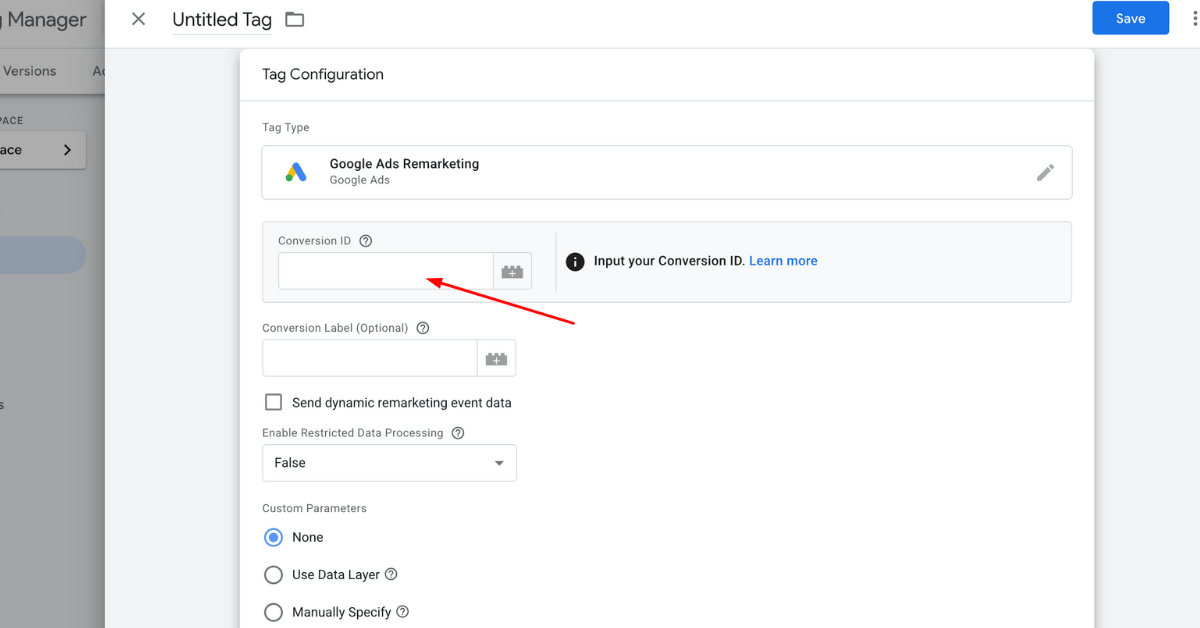Click the Save button
This screenshot has width=1200, height=628.
click(x=1130, y=19)
